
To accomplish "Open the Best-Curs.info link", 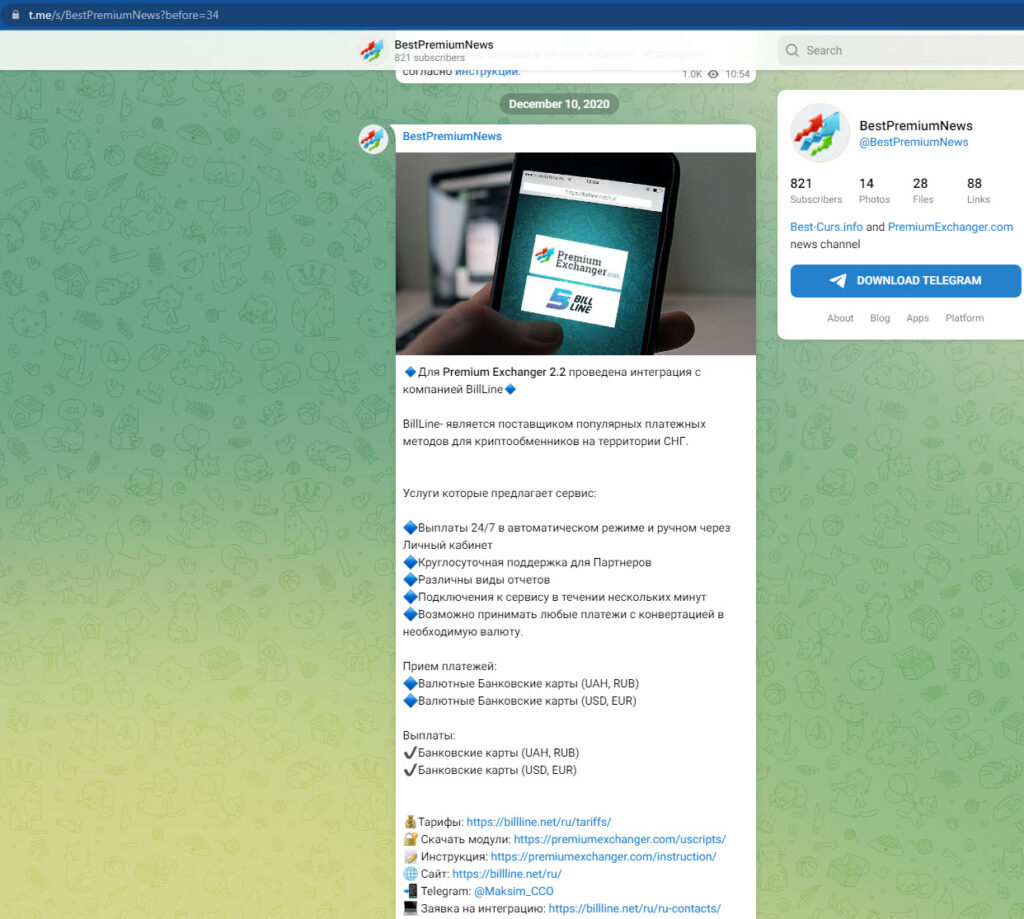I will (x=826, y=227).
